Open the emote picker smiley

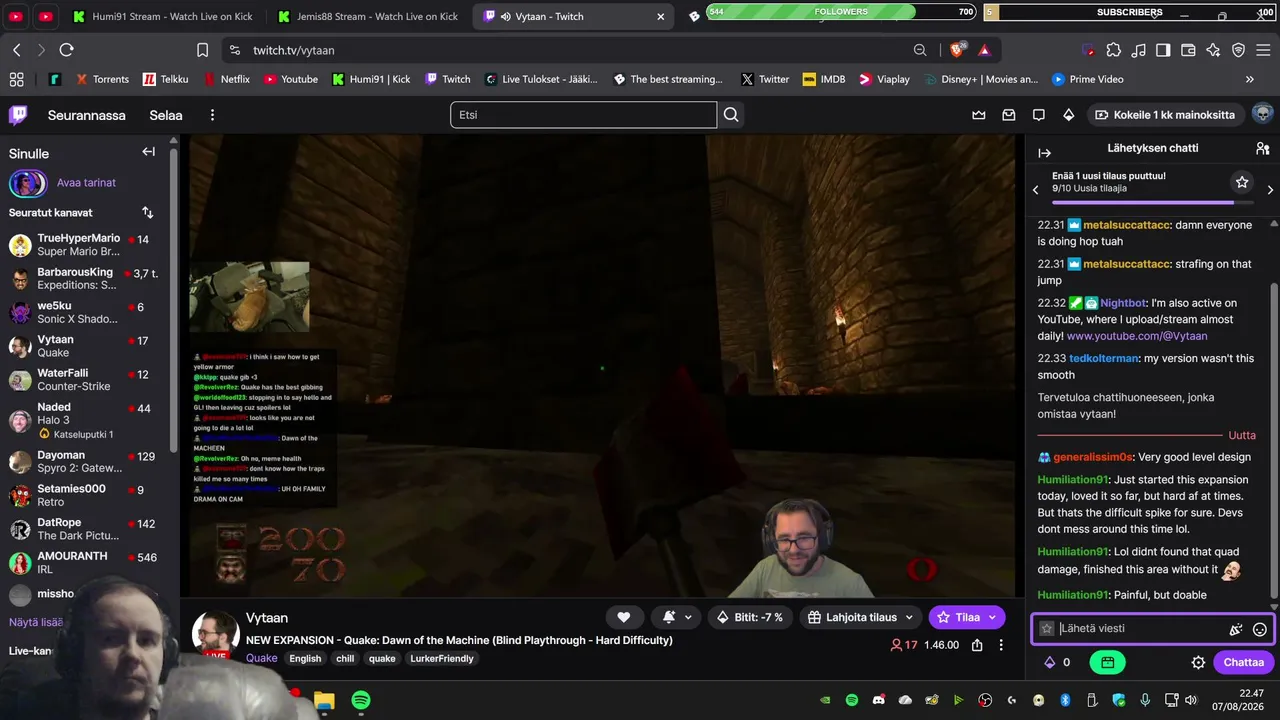pos(1260,629)
